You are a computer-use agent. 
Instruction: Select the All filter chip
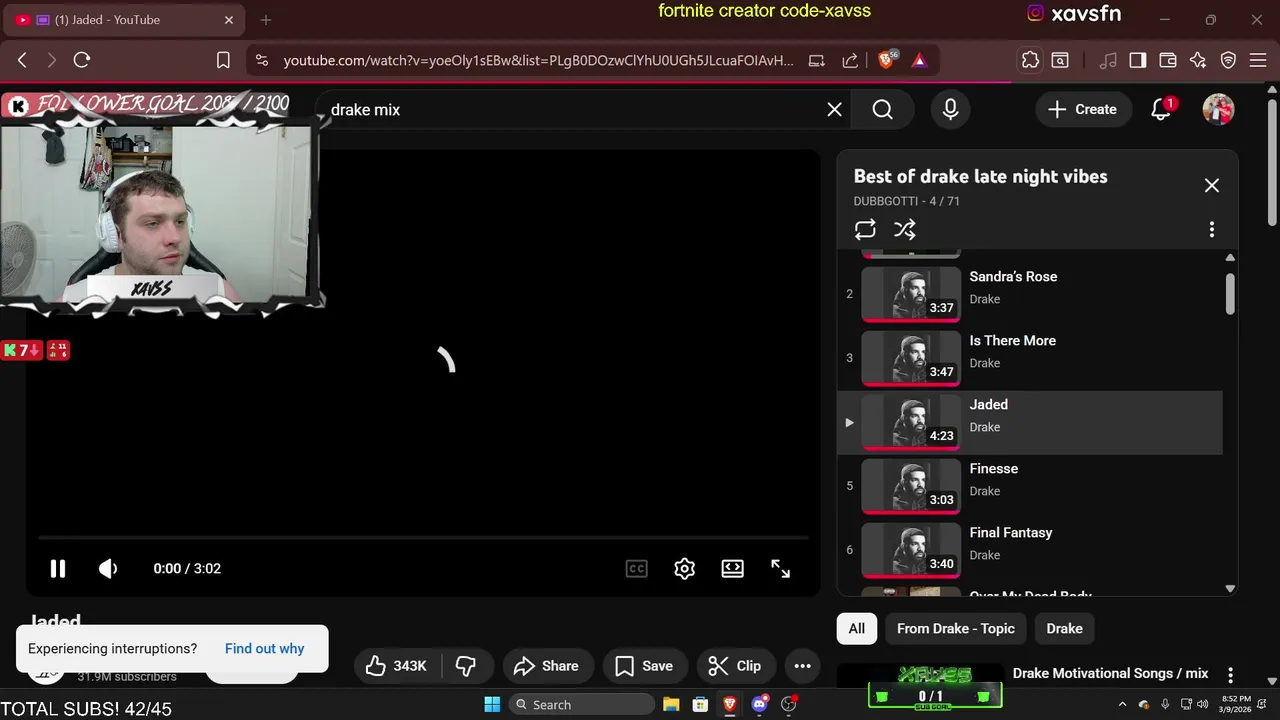(857, 628)
